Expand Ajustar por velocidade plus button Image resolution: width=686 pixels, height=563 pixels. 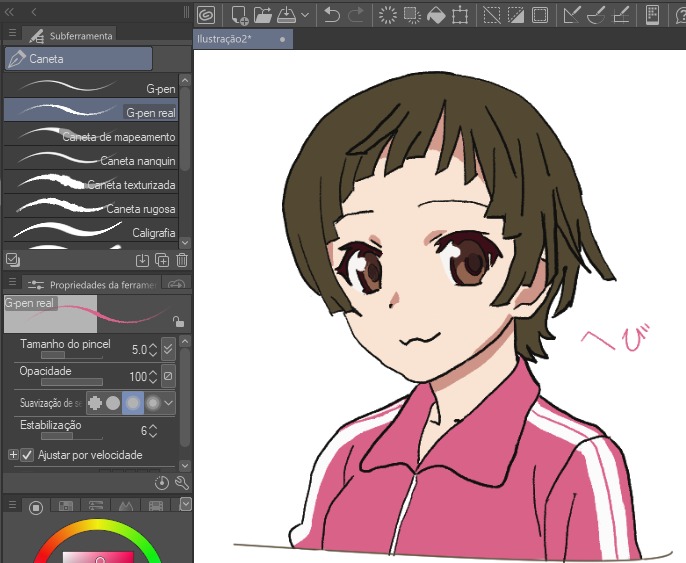point(13,455)
